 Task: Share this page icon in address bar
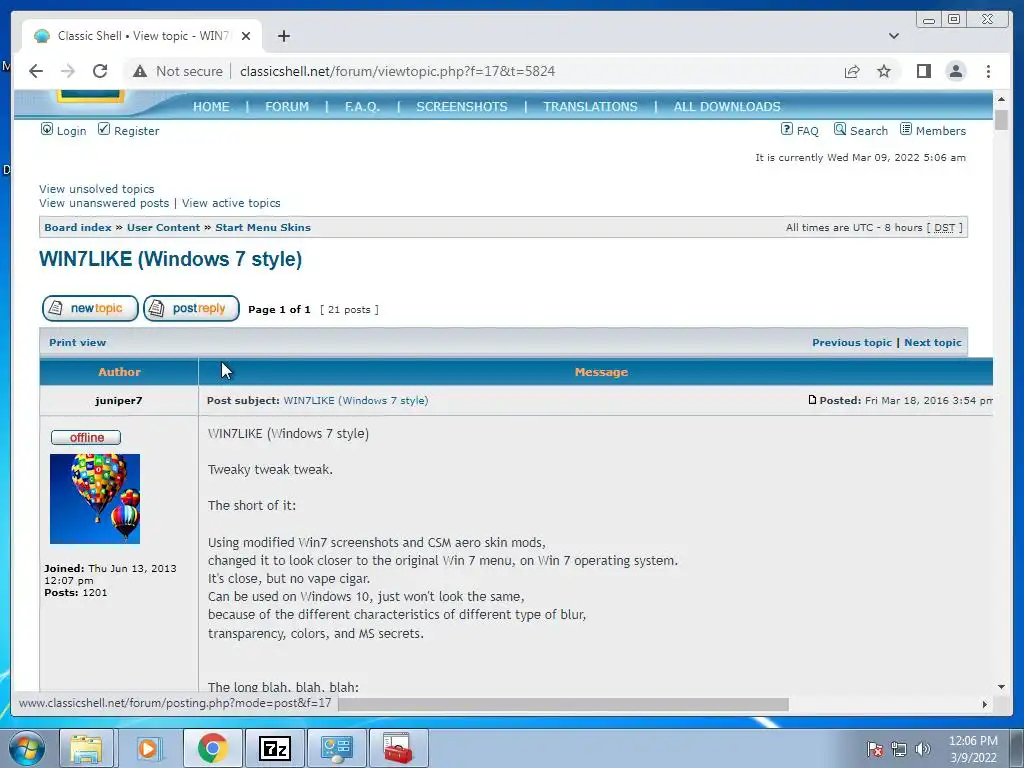tap(852, 71)
